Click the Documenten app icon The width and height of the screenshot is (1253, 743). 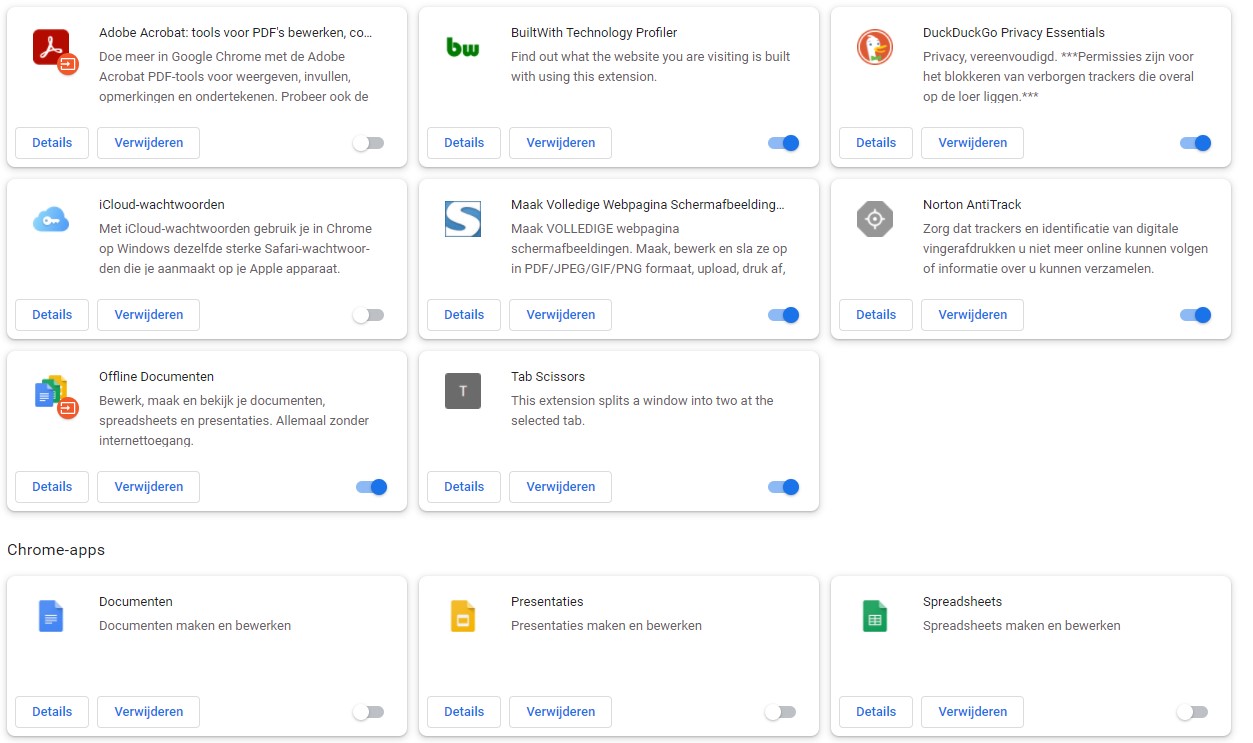[x=51, y=616]
